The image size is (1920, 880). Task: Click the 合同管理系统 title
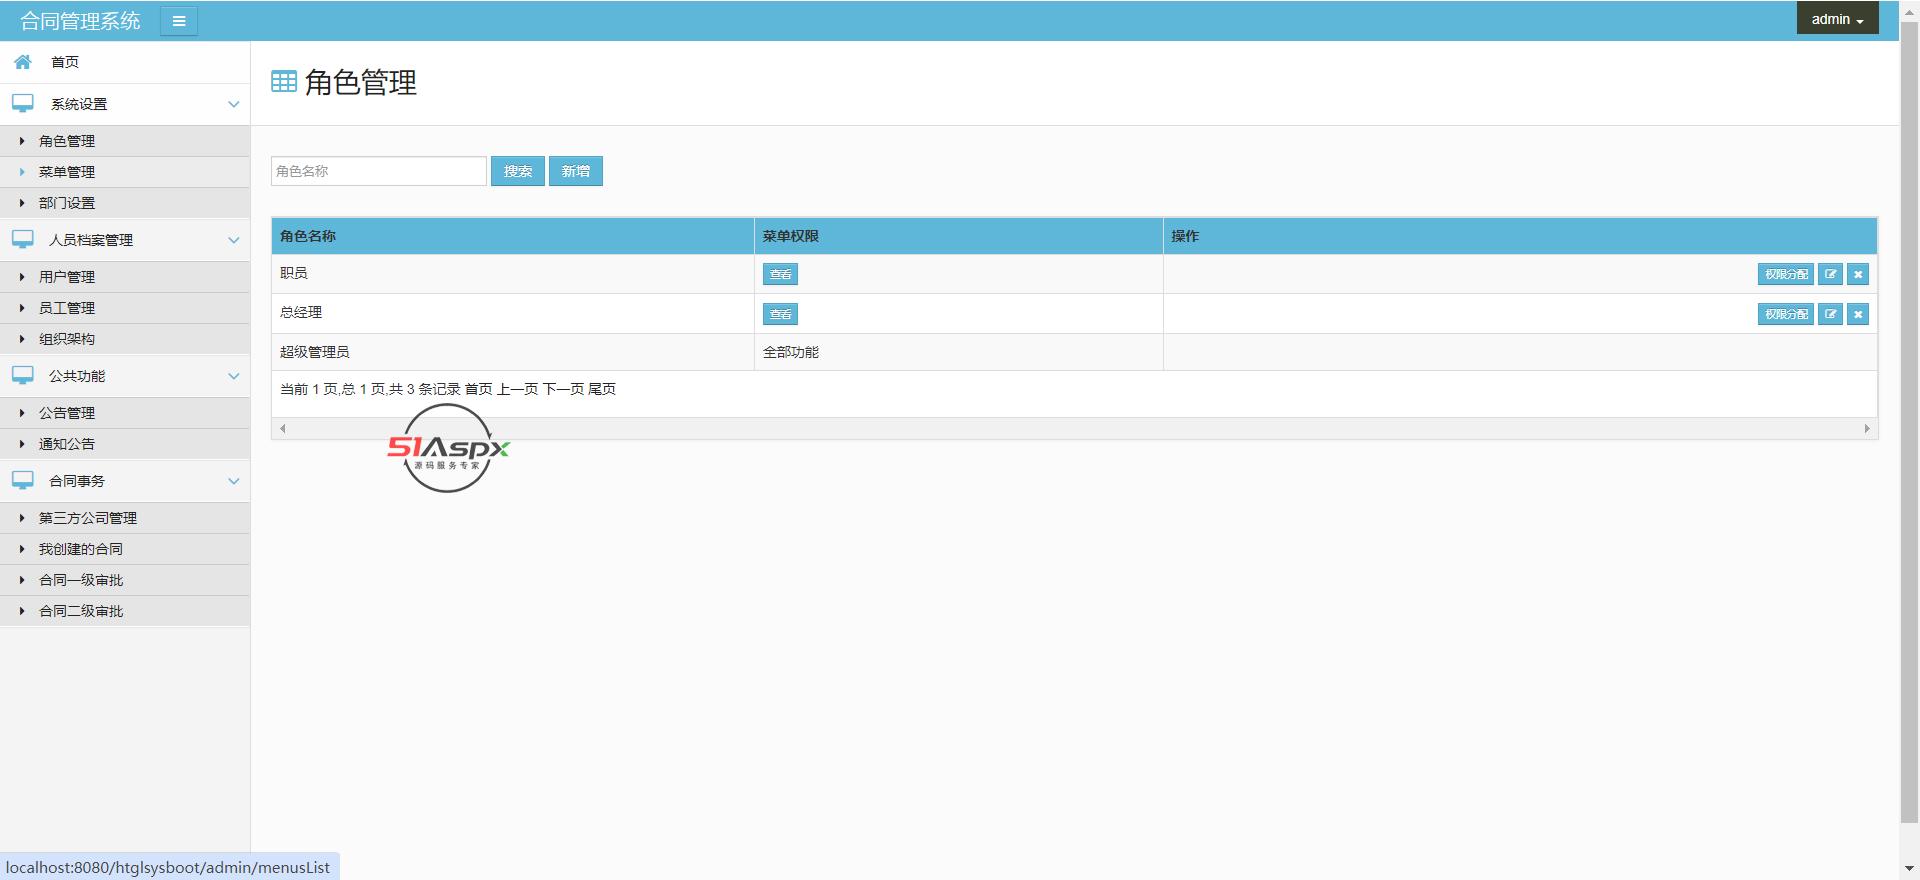click(80, 21)
